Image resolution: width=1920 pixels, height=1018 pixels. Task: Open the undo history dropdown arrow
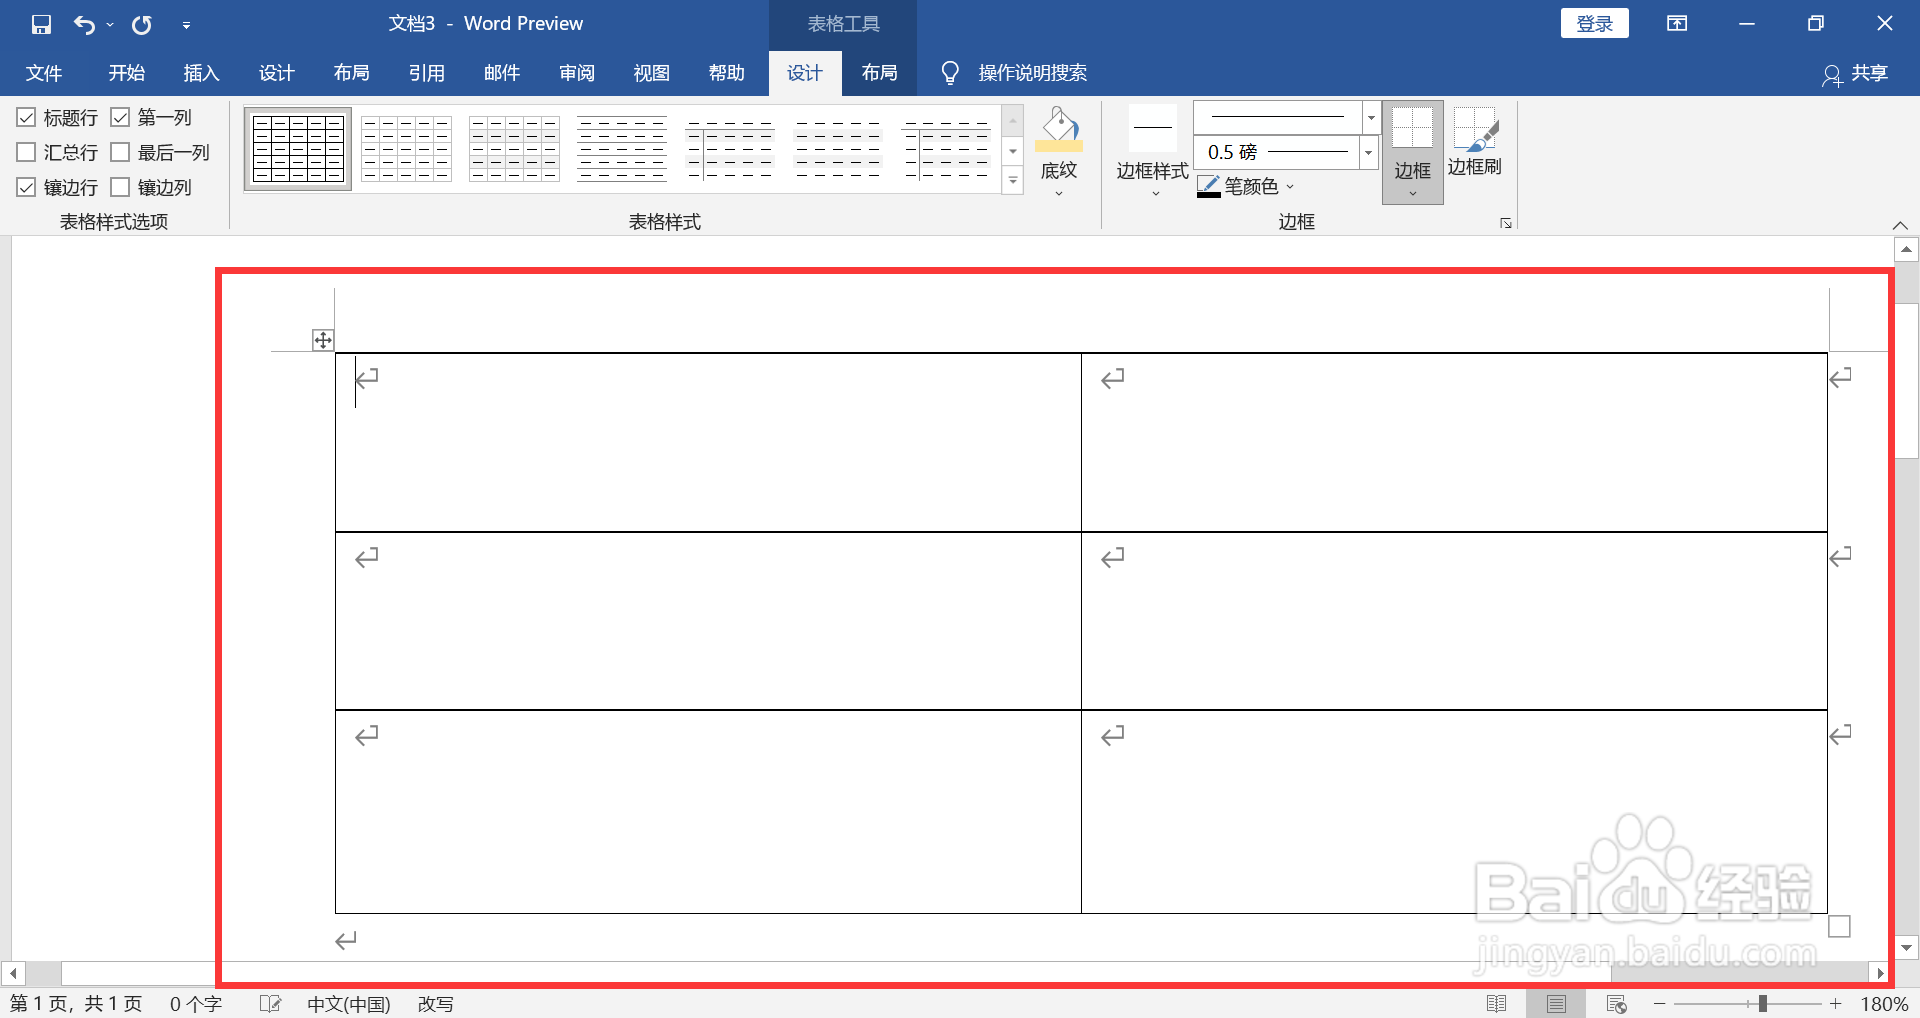pyautogui.click(x=110, y=24)
